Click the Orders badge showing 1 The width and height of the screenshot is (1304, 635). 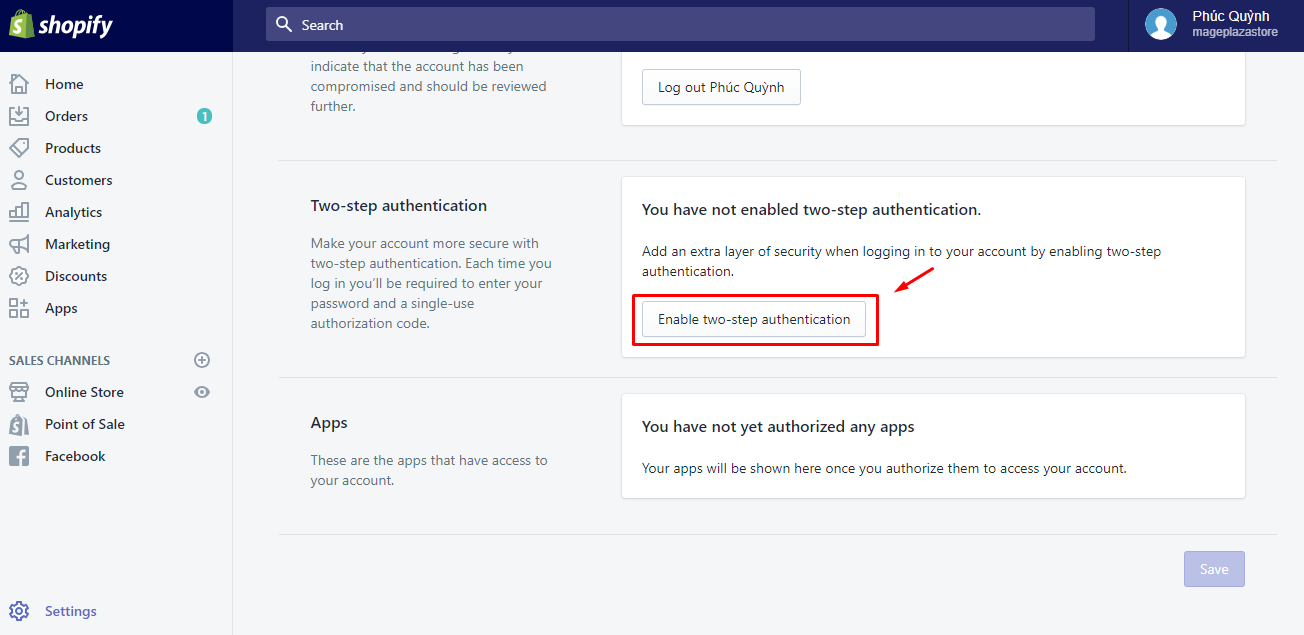click(204, 116)
